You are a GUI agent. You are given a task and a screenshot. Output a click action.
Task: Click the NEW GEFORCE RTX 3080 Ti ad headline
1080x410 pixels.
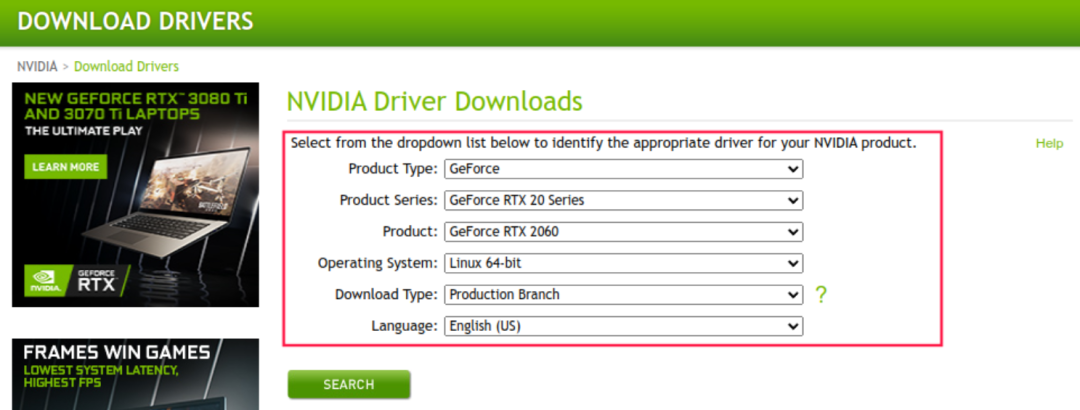(x=136, y=106)
